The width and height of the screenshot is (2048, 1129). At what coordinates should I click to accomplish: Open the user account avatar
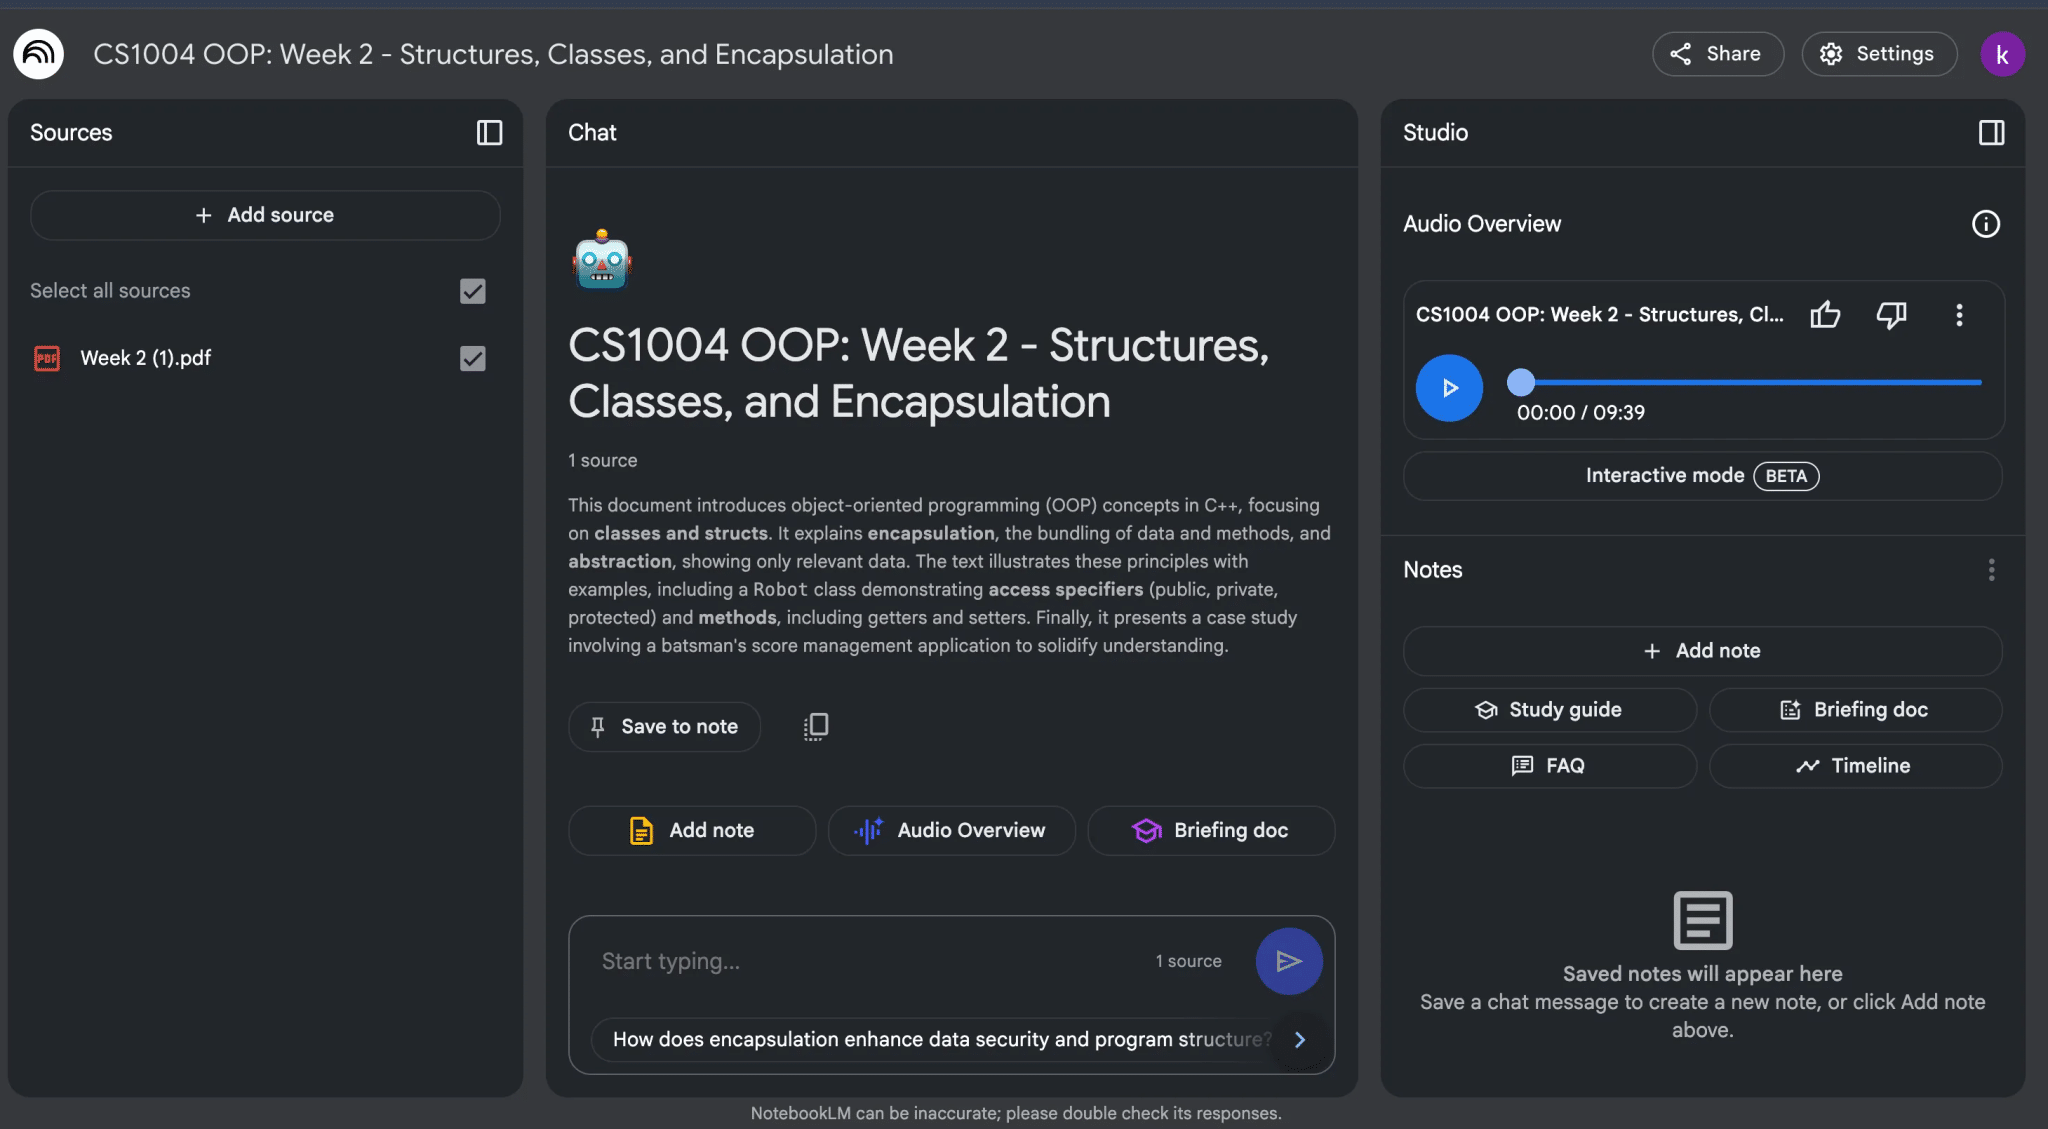[x=2002, y=54]
